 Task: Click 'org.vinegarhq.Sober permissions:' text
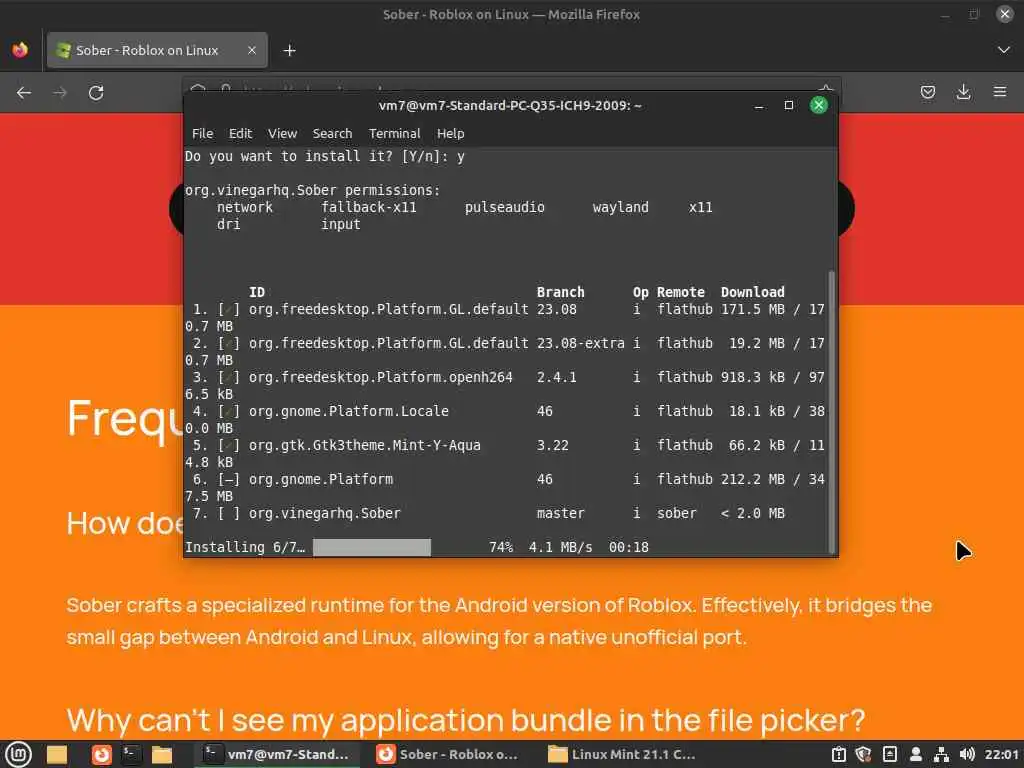(313, 190)
